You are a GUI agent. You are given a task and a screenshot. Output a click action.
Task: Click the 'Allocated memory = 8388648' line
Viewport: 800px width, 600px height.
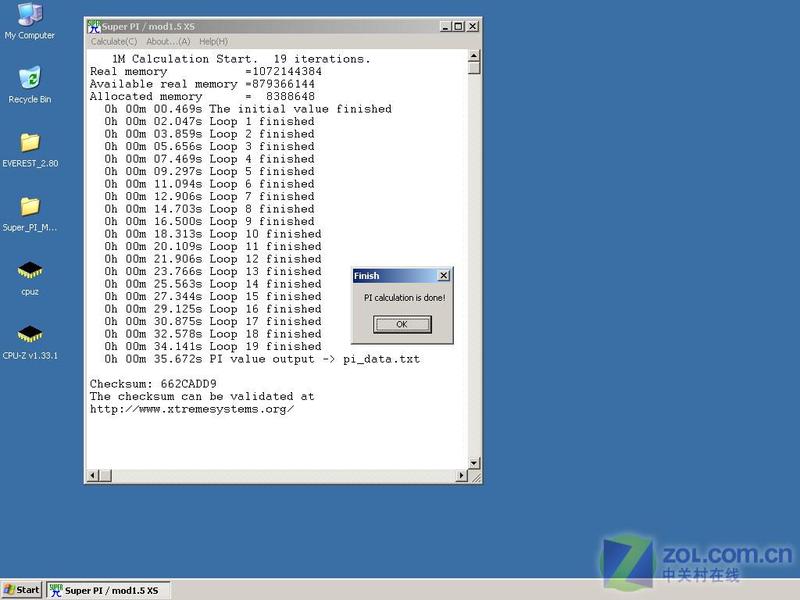pyautogui.click(x=202, y=96)
